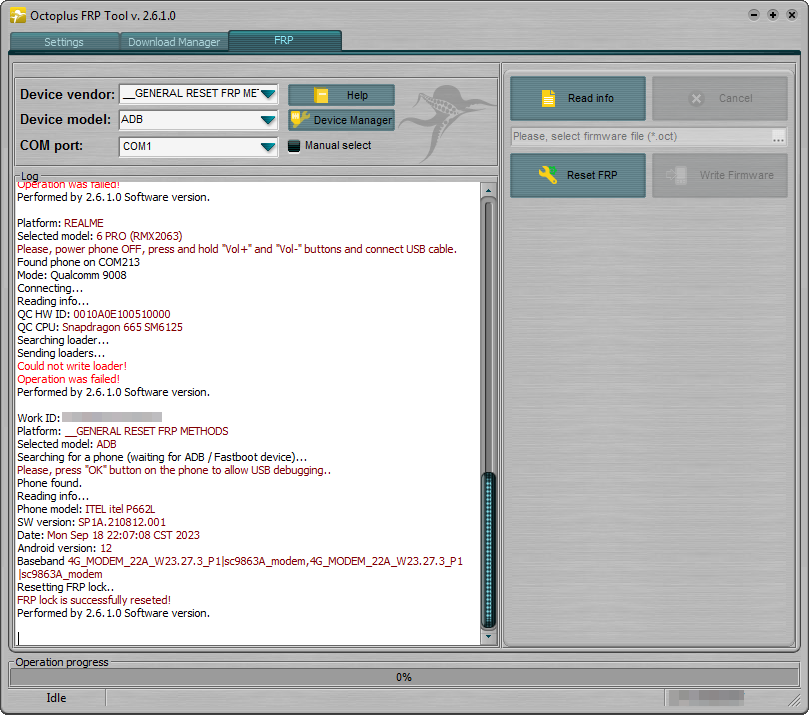Select the FRP tab
Screen dimensions: 809x715
(x=284, y=40)
